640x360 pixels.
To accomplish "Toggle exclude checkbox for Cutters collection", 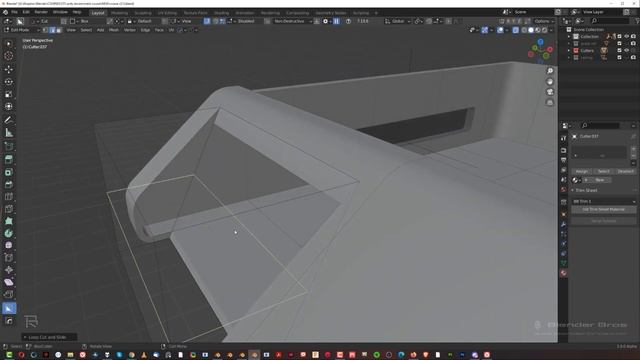I will (x=620, y=51).
